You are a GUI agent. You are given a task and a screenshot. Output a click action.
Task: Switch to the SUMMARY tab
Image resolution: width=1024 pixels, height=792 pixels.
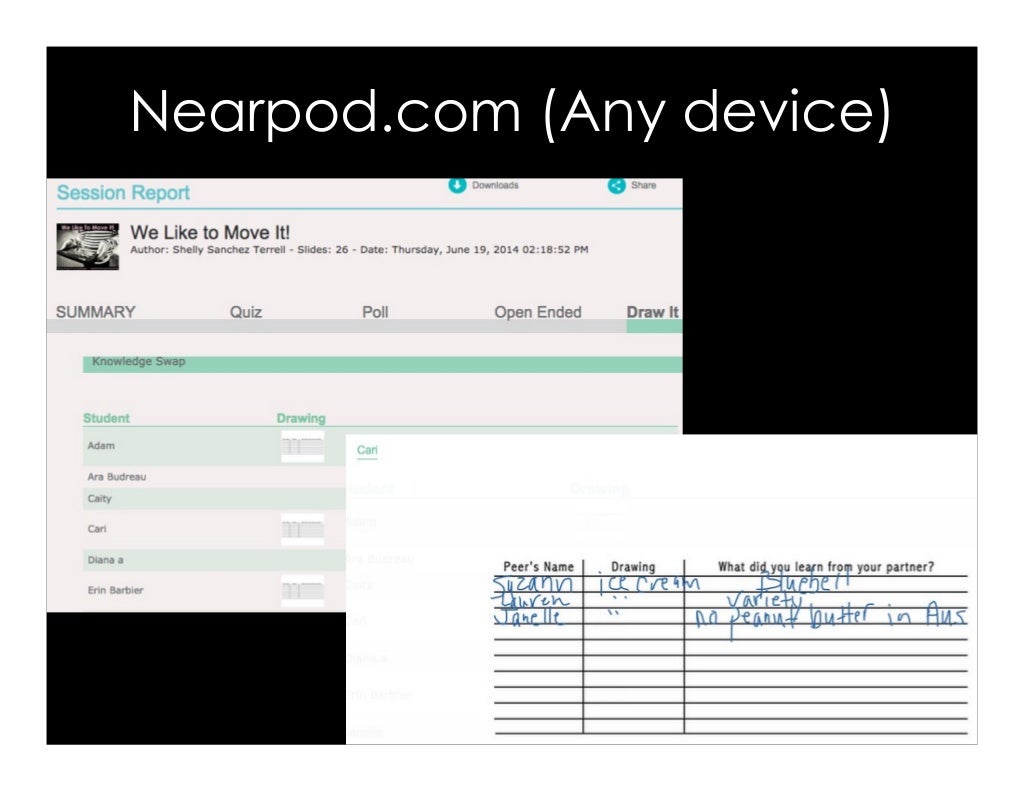pos(95,312)
